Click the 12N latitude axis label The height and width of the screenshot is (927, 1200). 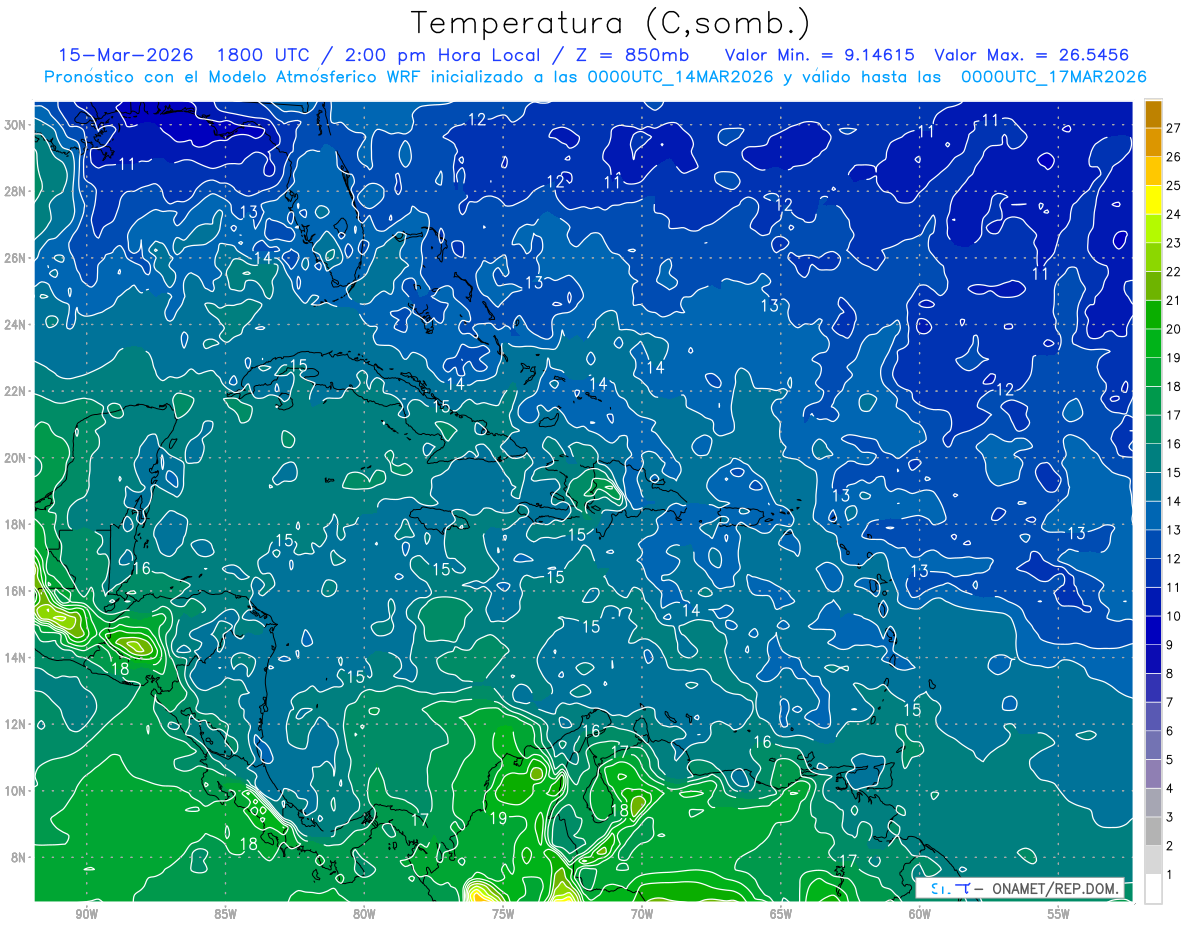pos(17,724)
